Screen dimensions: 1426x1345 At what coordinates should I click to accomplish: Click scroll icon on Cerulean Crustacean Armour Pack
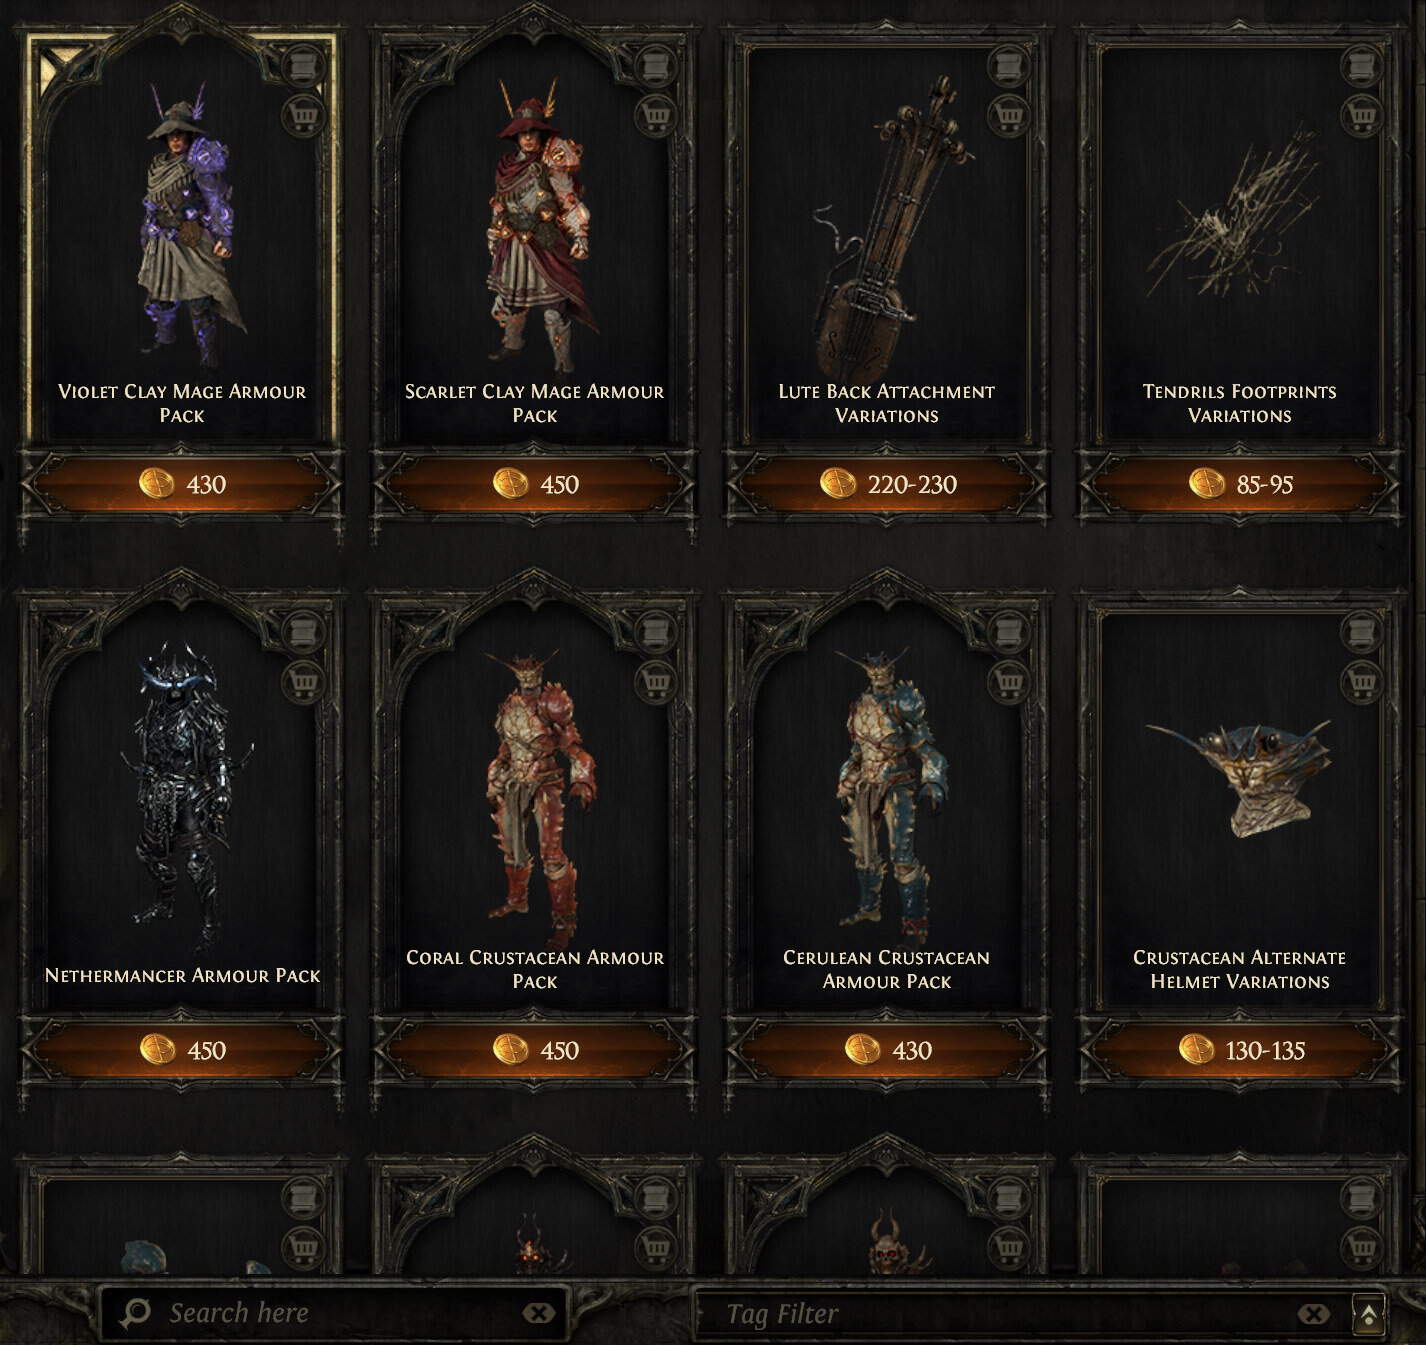pyautogui.click(x=1009, y=632)
